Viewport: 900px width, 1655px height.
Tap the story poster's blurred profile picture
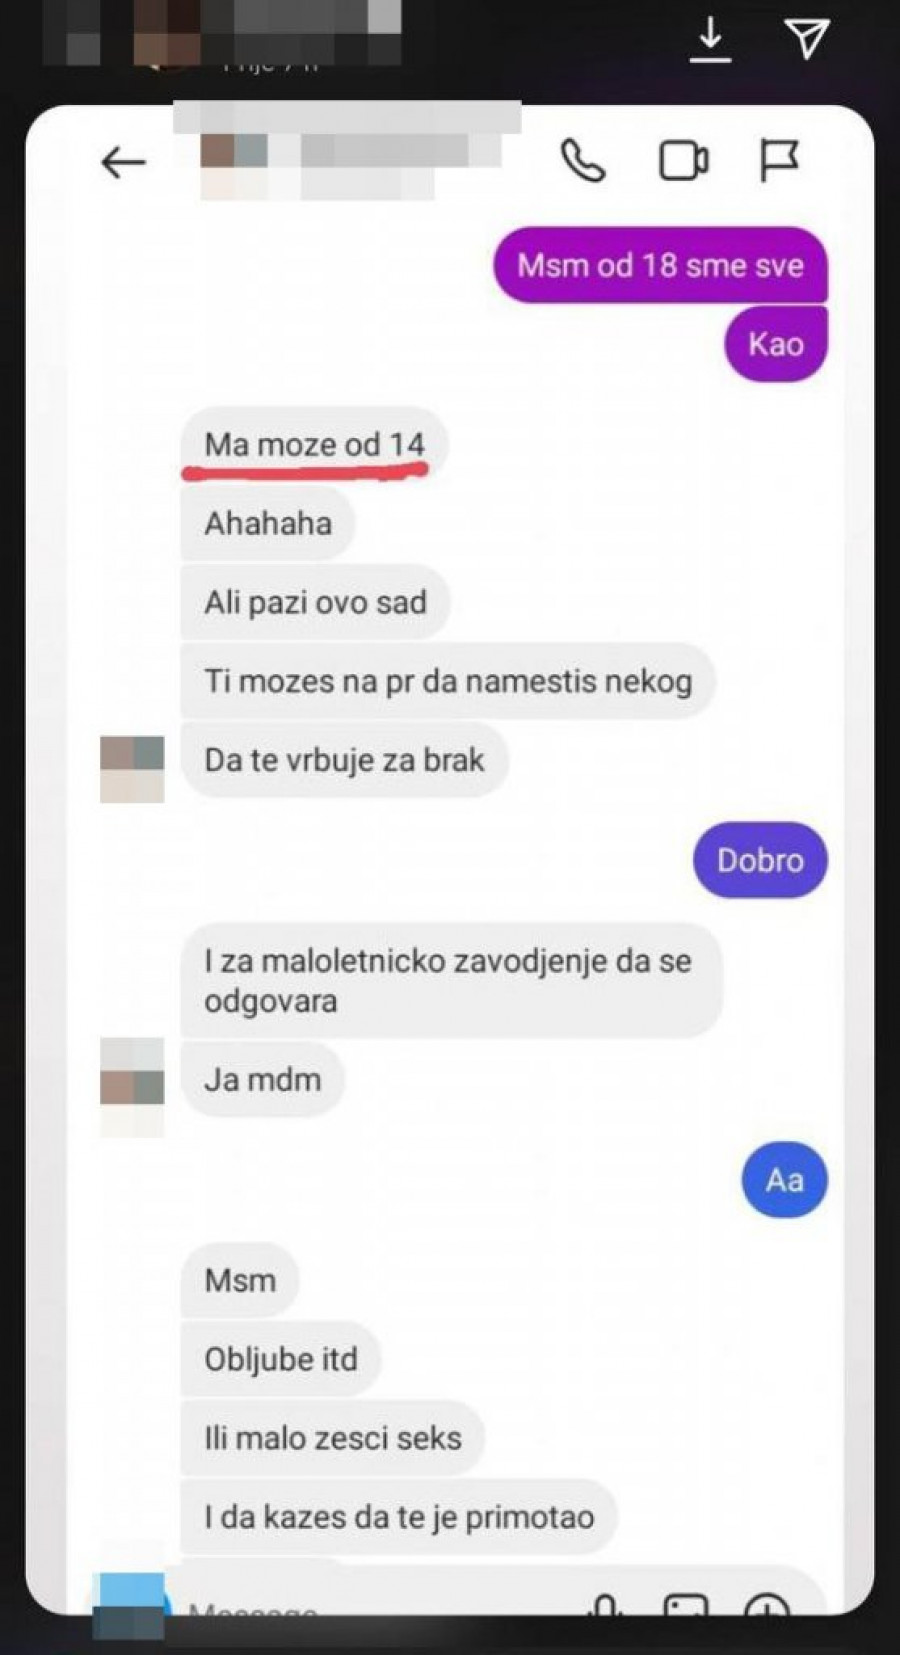168,35
